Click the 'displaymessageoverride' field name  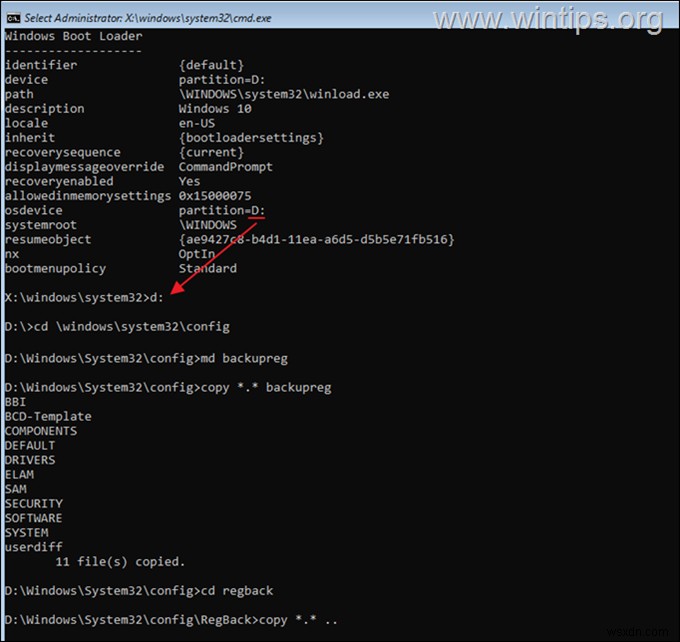[x=85, y=167]
